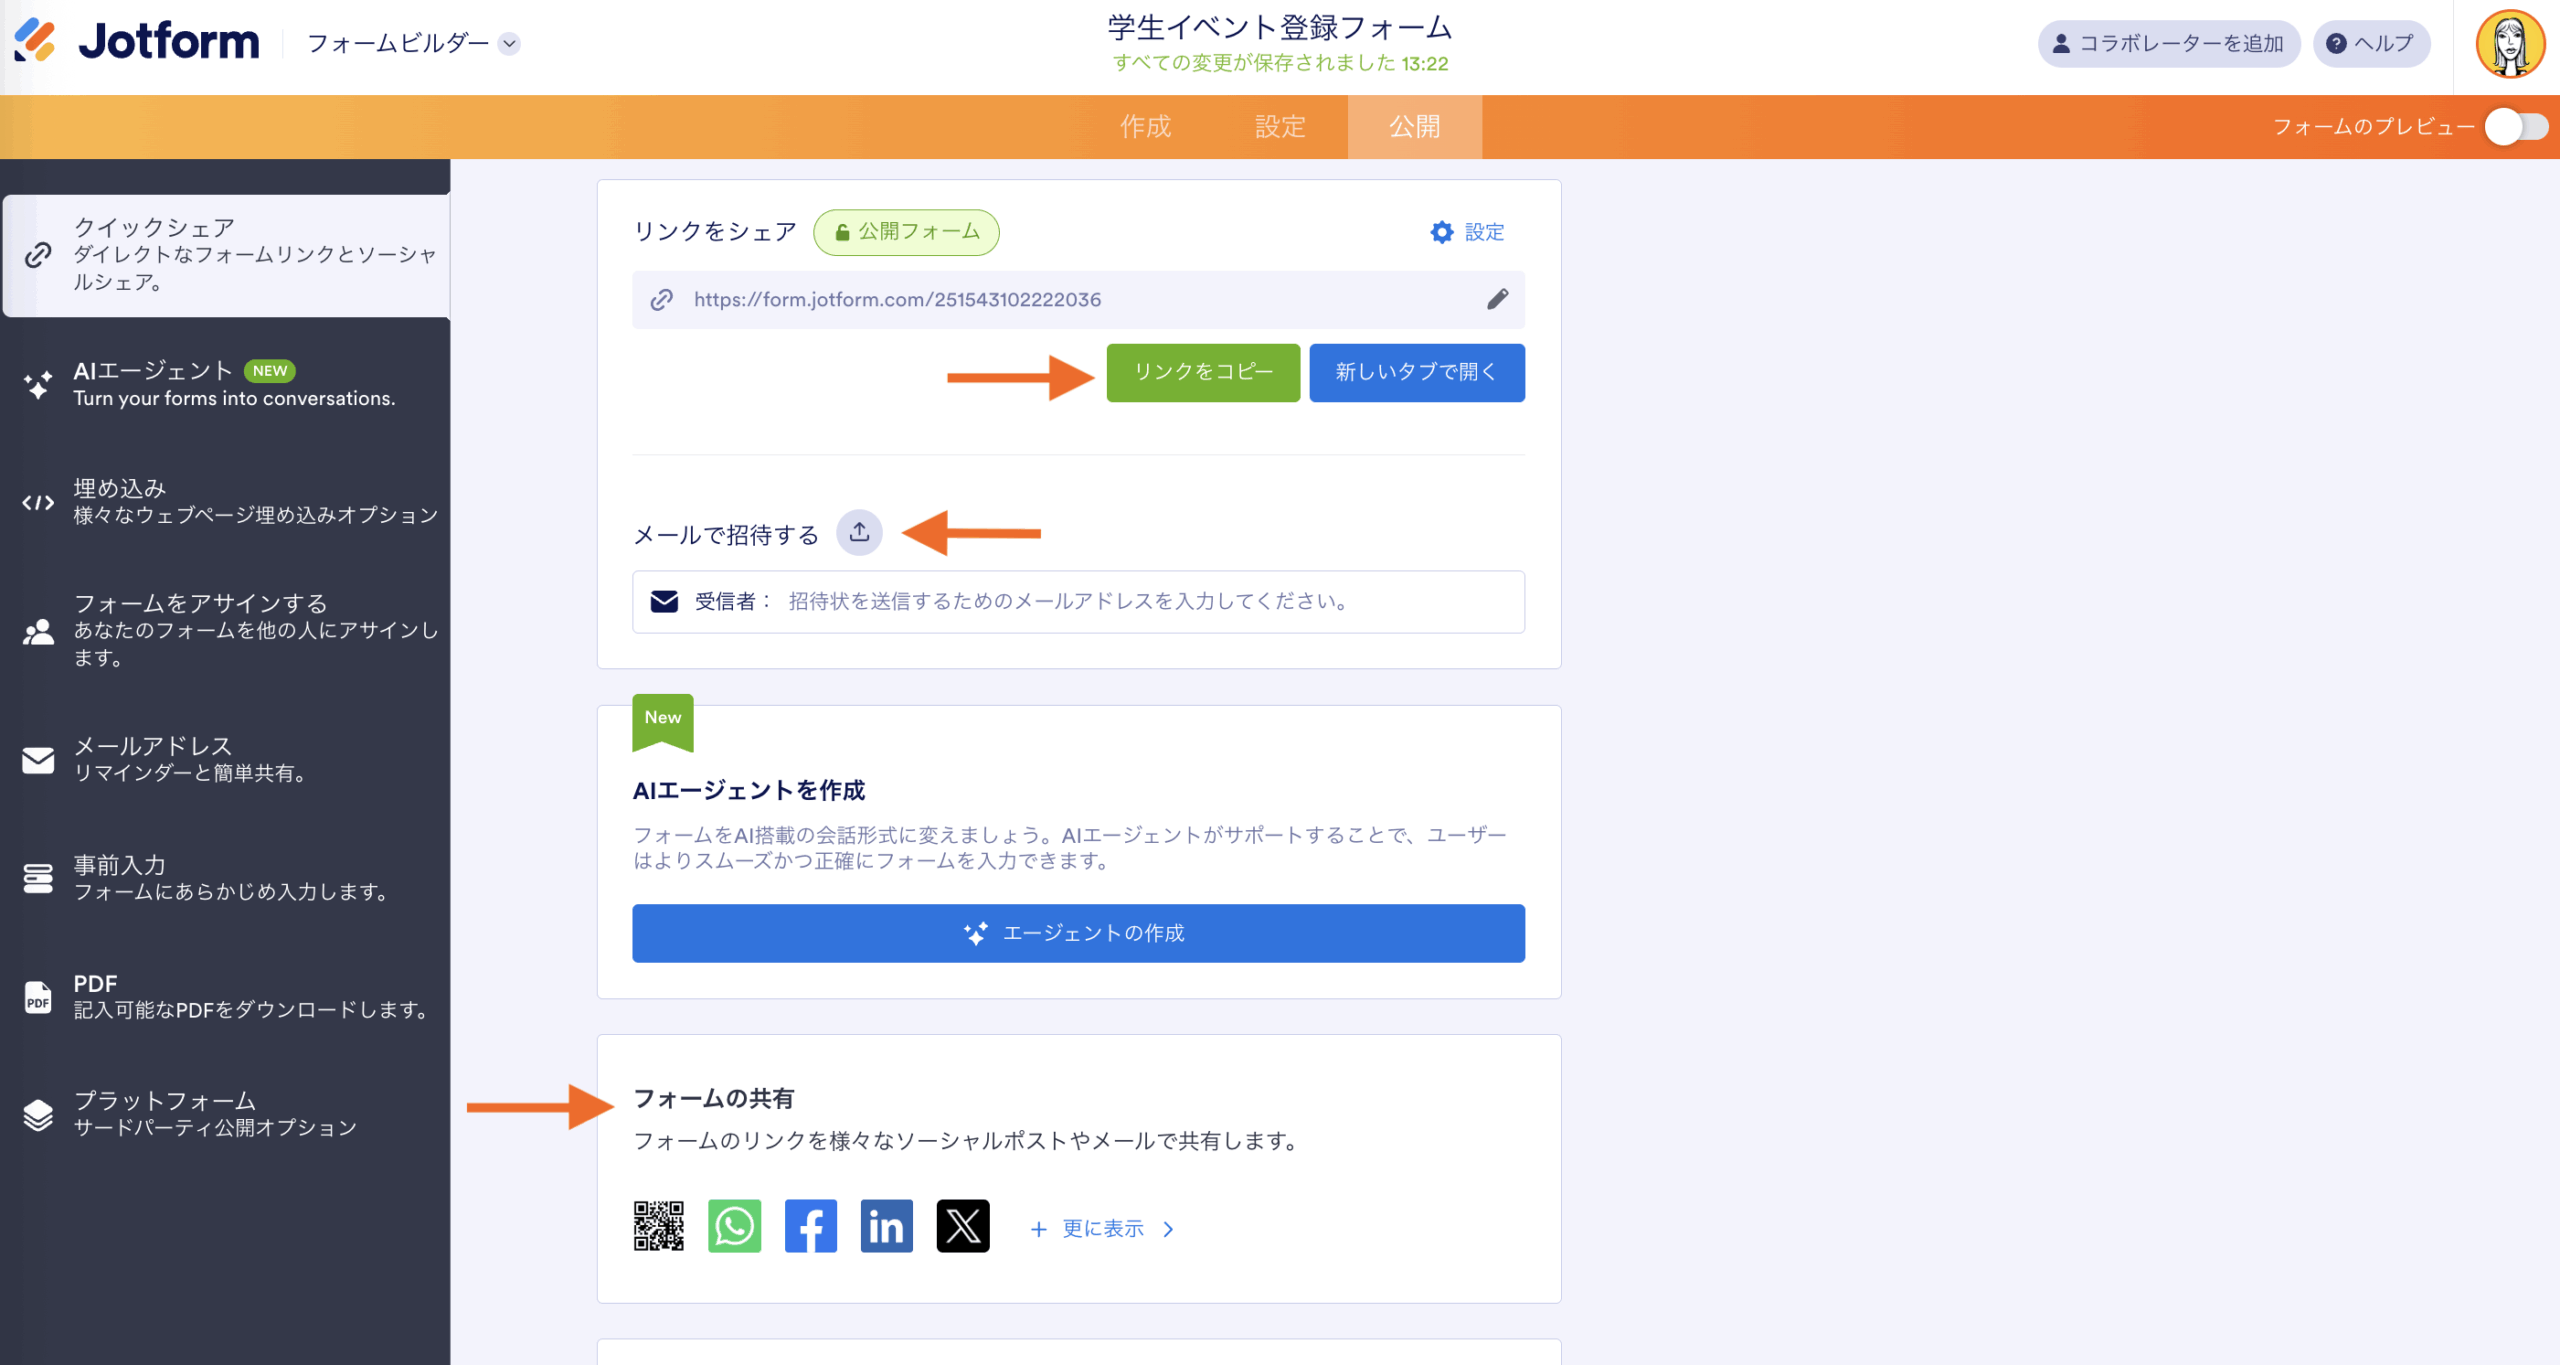Open the user avatar menu
Viewport: 2560px width, 1365px height.
pyautogui.click(x=2510, y=44)
